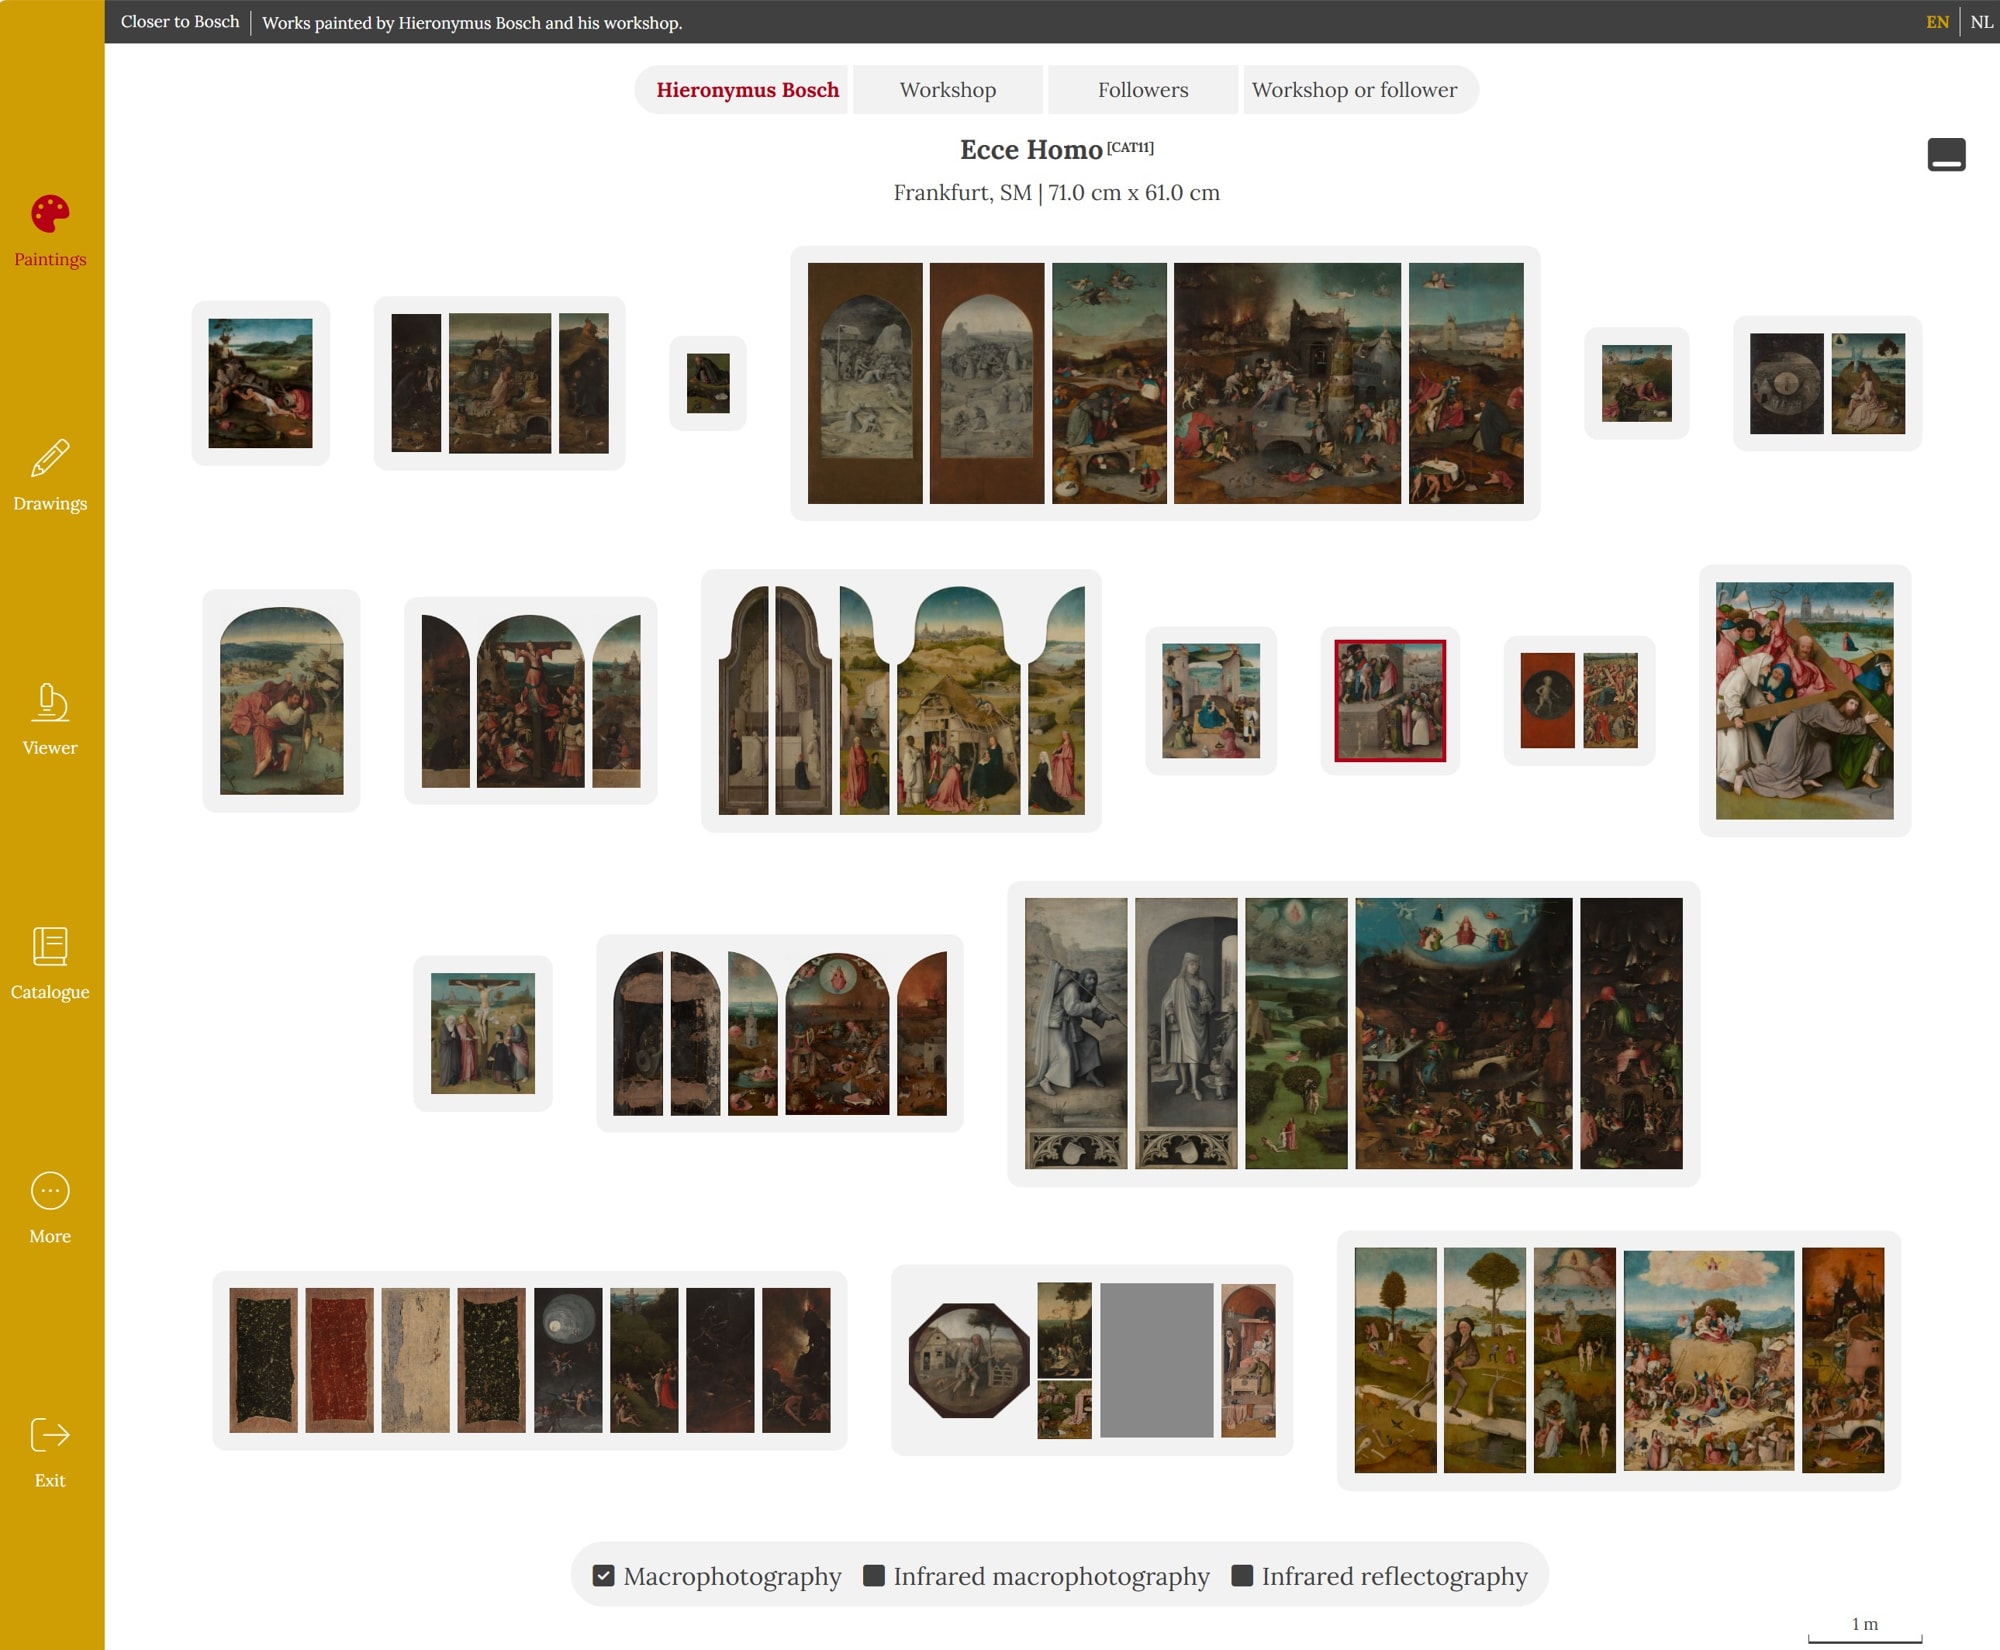Screen dimensions: 2000x1650
Task: Switch to the Workshop tab
Action: [x=947, y=90]
